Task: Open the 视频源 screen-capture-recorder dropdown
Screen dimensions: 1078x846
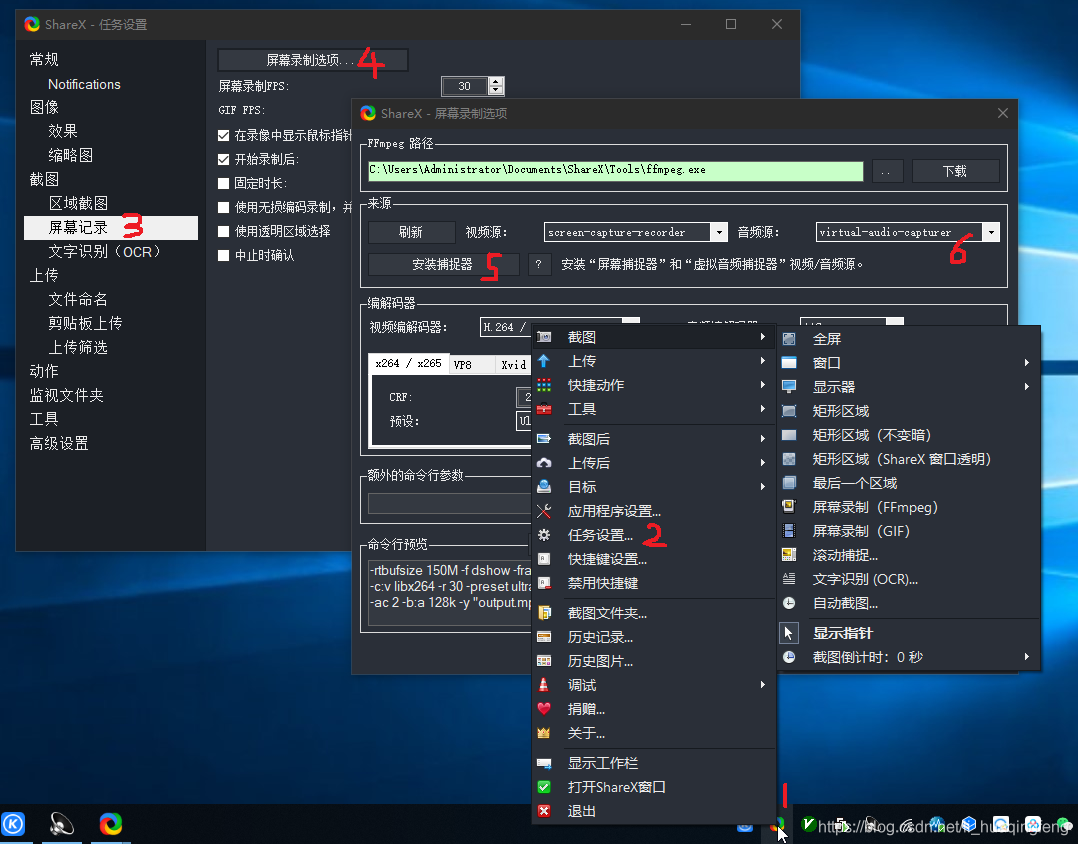Action: click(x=719, y=232)
